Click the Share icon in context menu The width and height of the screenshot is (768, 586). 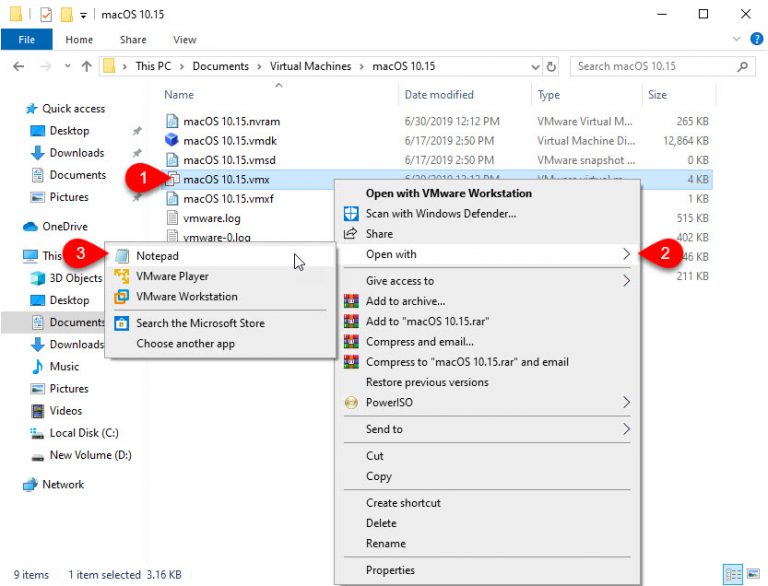click(x=351, y=233)
